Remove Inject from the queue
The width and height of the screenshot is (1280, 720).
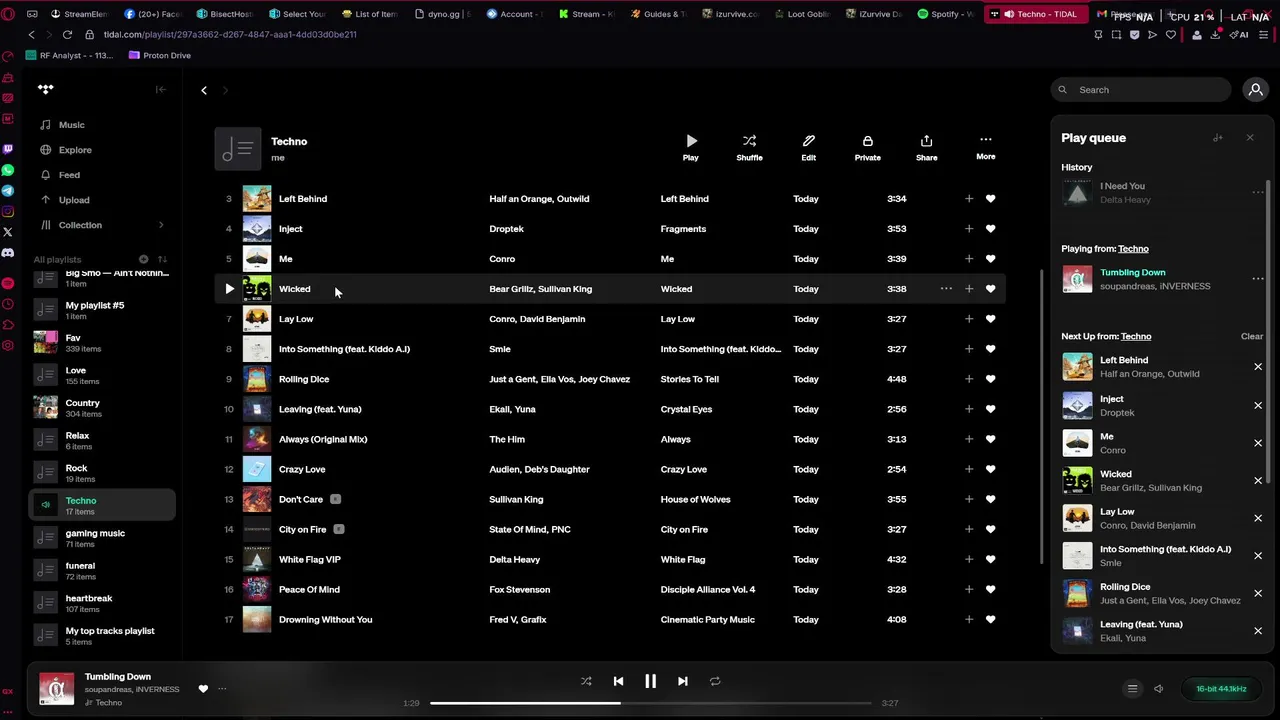tap(1258, 405)
